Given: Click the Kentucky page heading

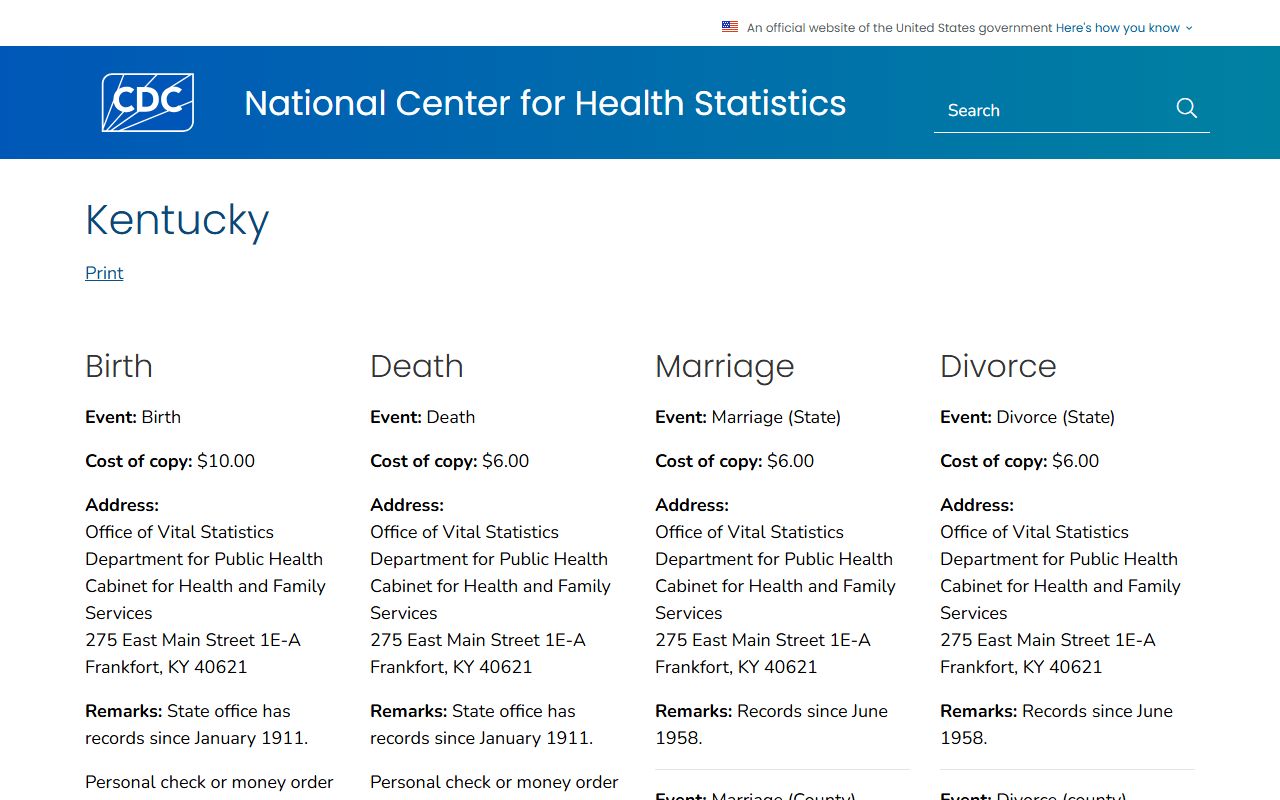Looking at the screenshot, I should click(177, 220).
